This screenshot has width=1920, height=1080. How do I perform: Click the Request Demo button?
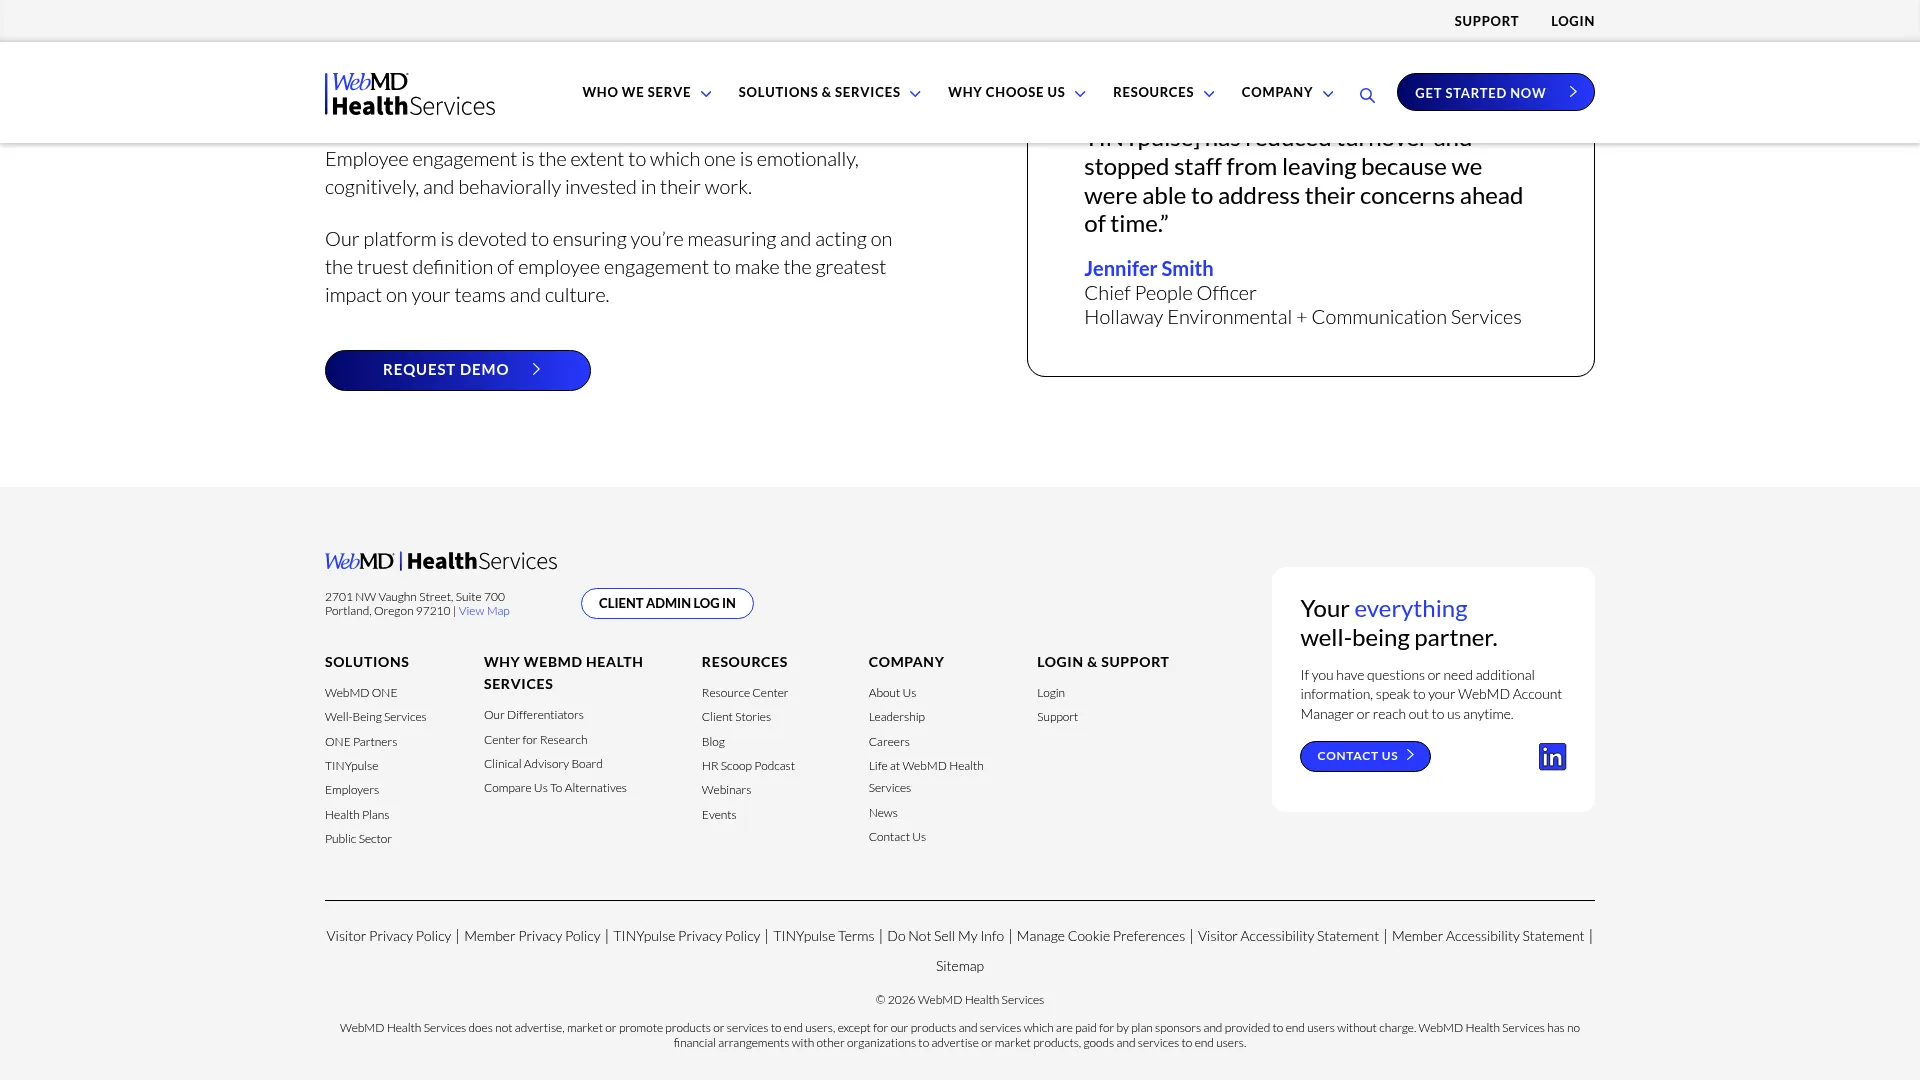point(457,370)
